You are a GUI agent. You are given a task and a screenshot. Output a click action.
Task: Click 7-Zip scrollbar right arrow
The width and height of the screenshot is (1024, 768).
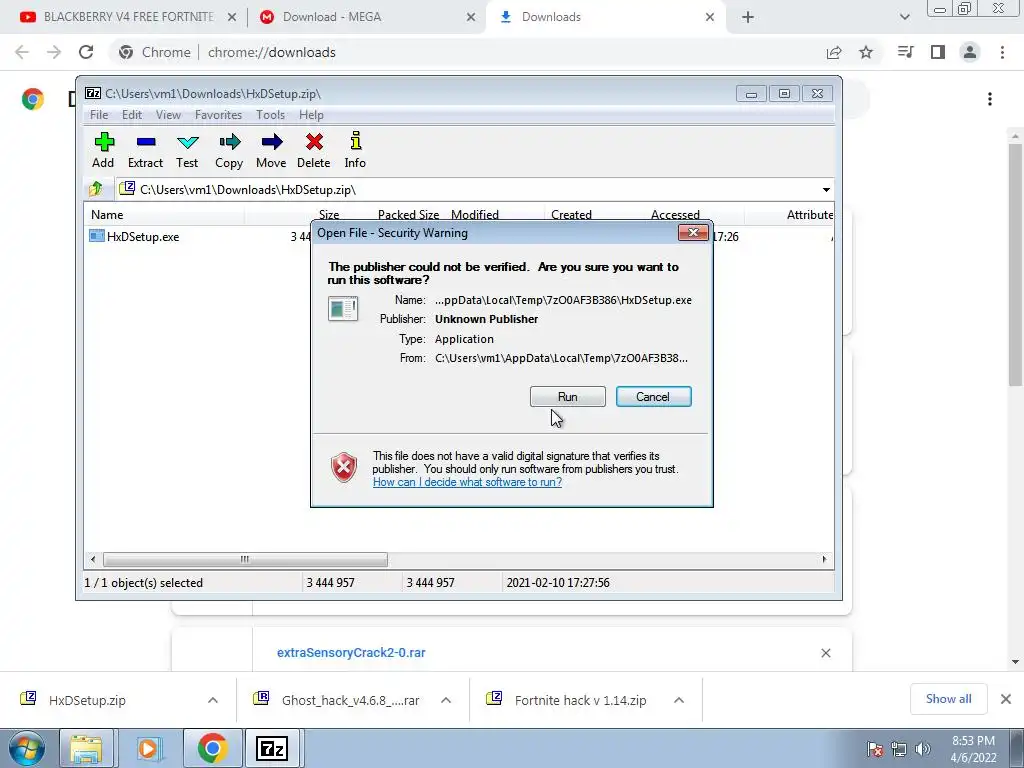[x=824, y=560]
